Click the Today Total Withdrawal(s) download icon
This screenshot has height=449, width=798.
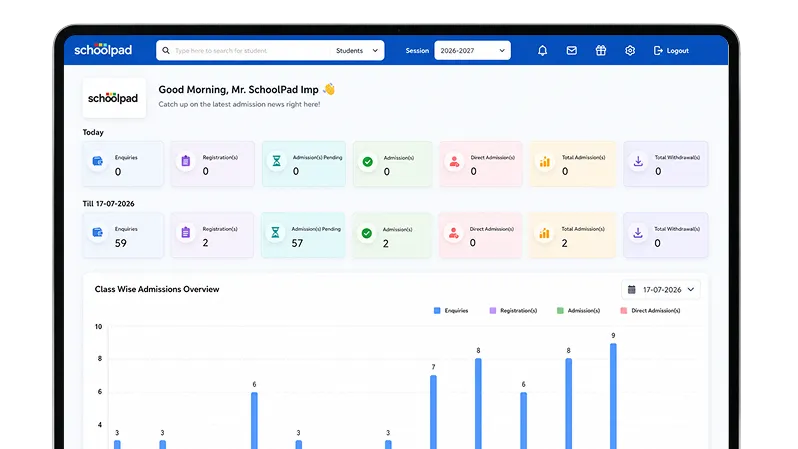pos(638,161)
